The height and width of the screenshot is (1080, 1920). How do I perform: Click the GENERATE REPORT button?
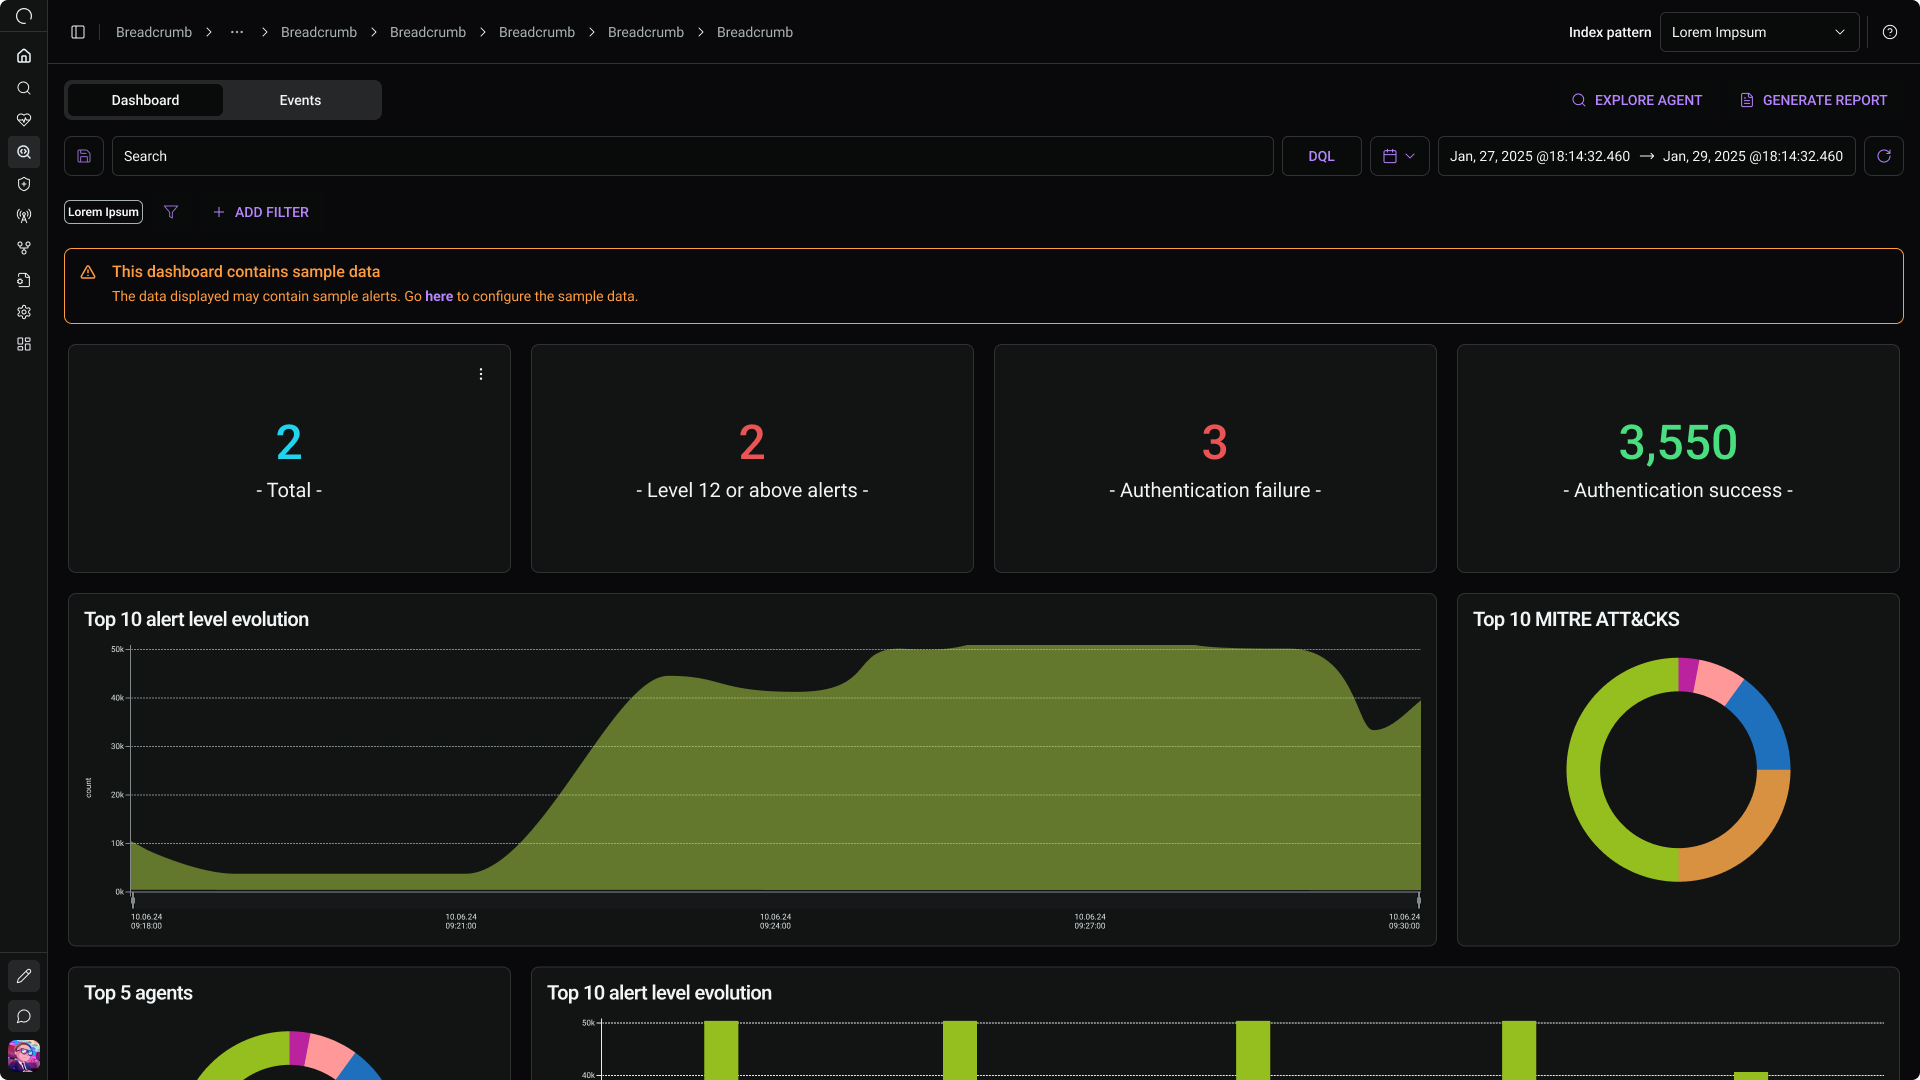(1813, 100)
